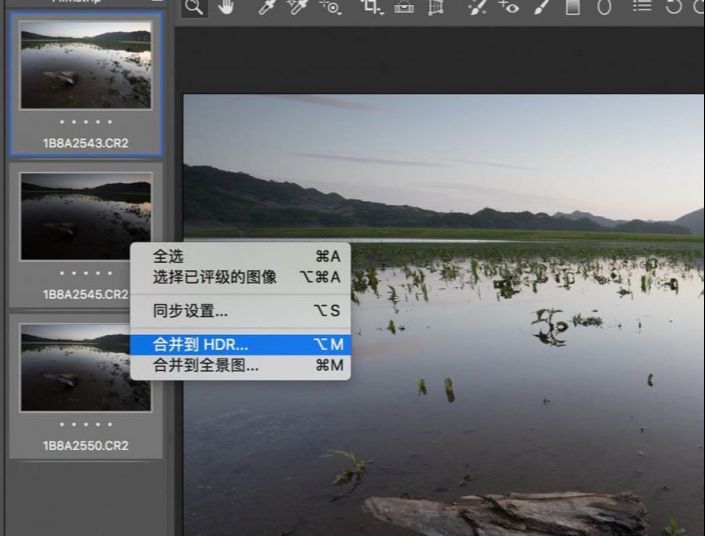This screenshot has height=536, width=705.
Task: Select the Crop tool
Action: click(372, 7)
